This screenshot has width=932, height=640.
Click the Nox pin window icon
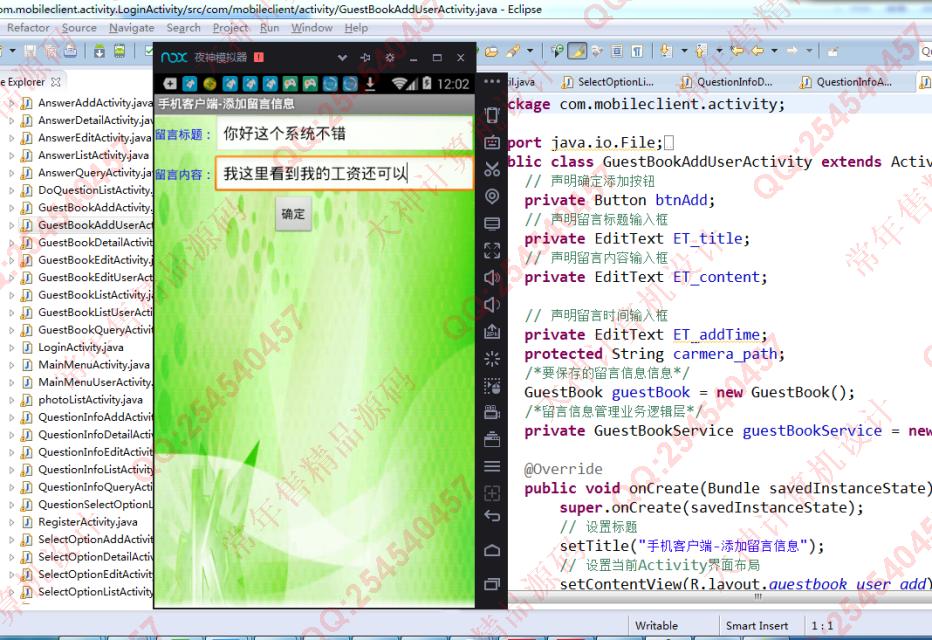(x=365, y=58)
